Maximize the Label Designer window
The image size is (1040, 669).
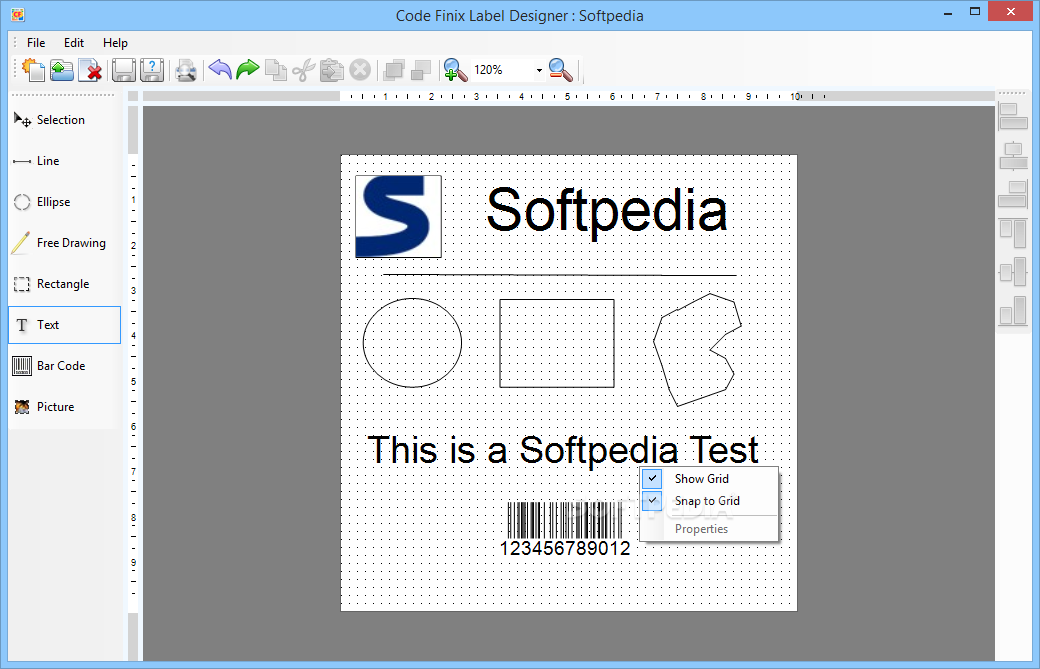click(974, 12)
